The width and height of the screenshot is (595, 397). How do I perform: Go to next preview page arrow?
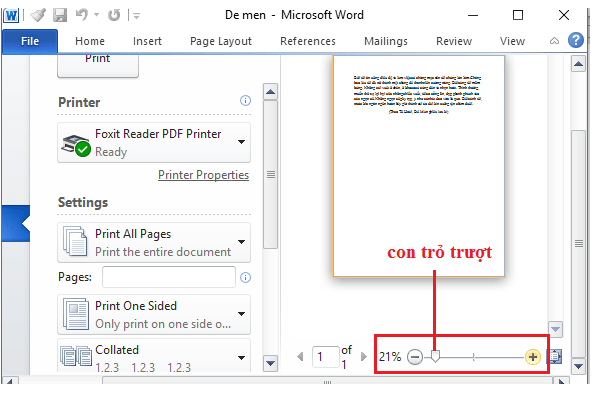364,357
